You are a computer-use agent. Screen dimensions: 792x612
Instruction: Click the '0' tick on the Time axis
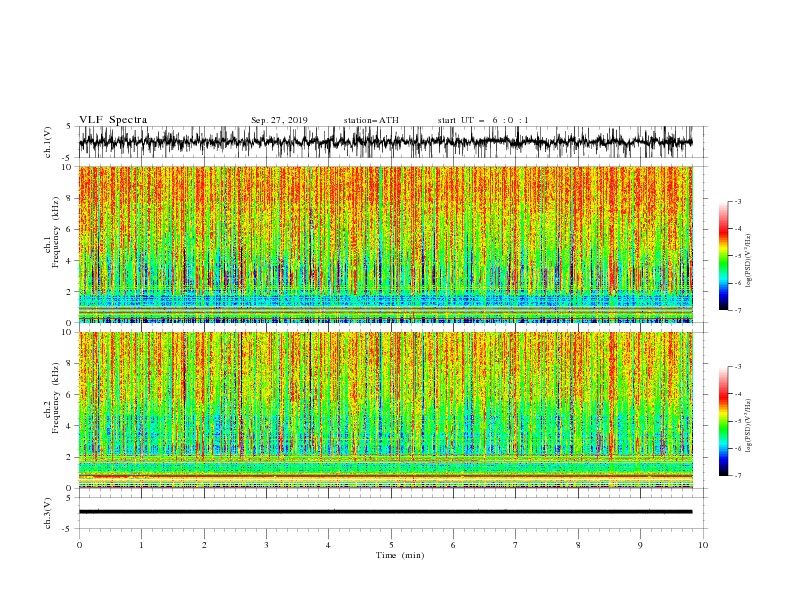79,545
